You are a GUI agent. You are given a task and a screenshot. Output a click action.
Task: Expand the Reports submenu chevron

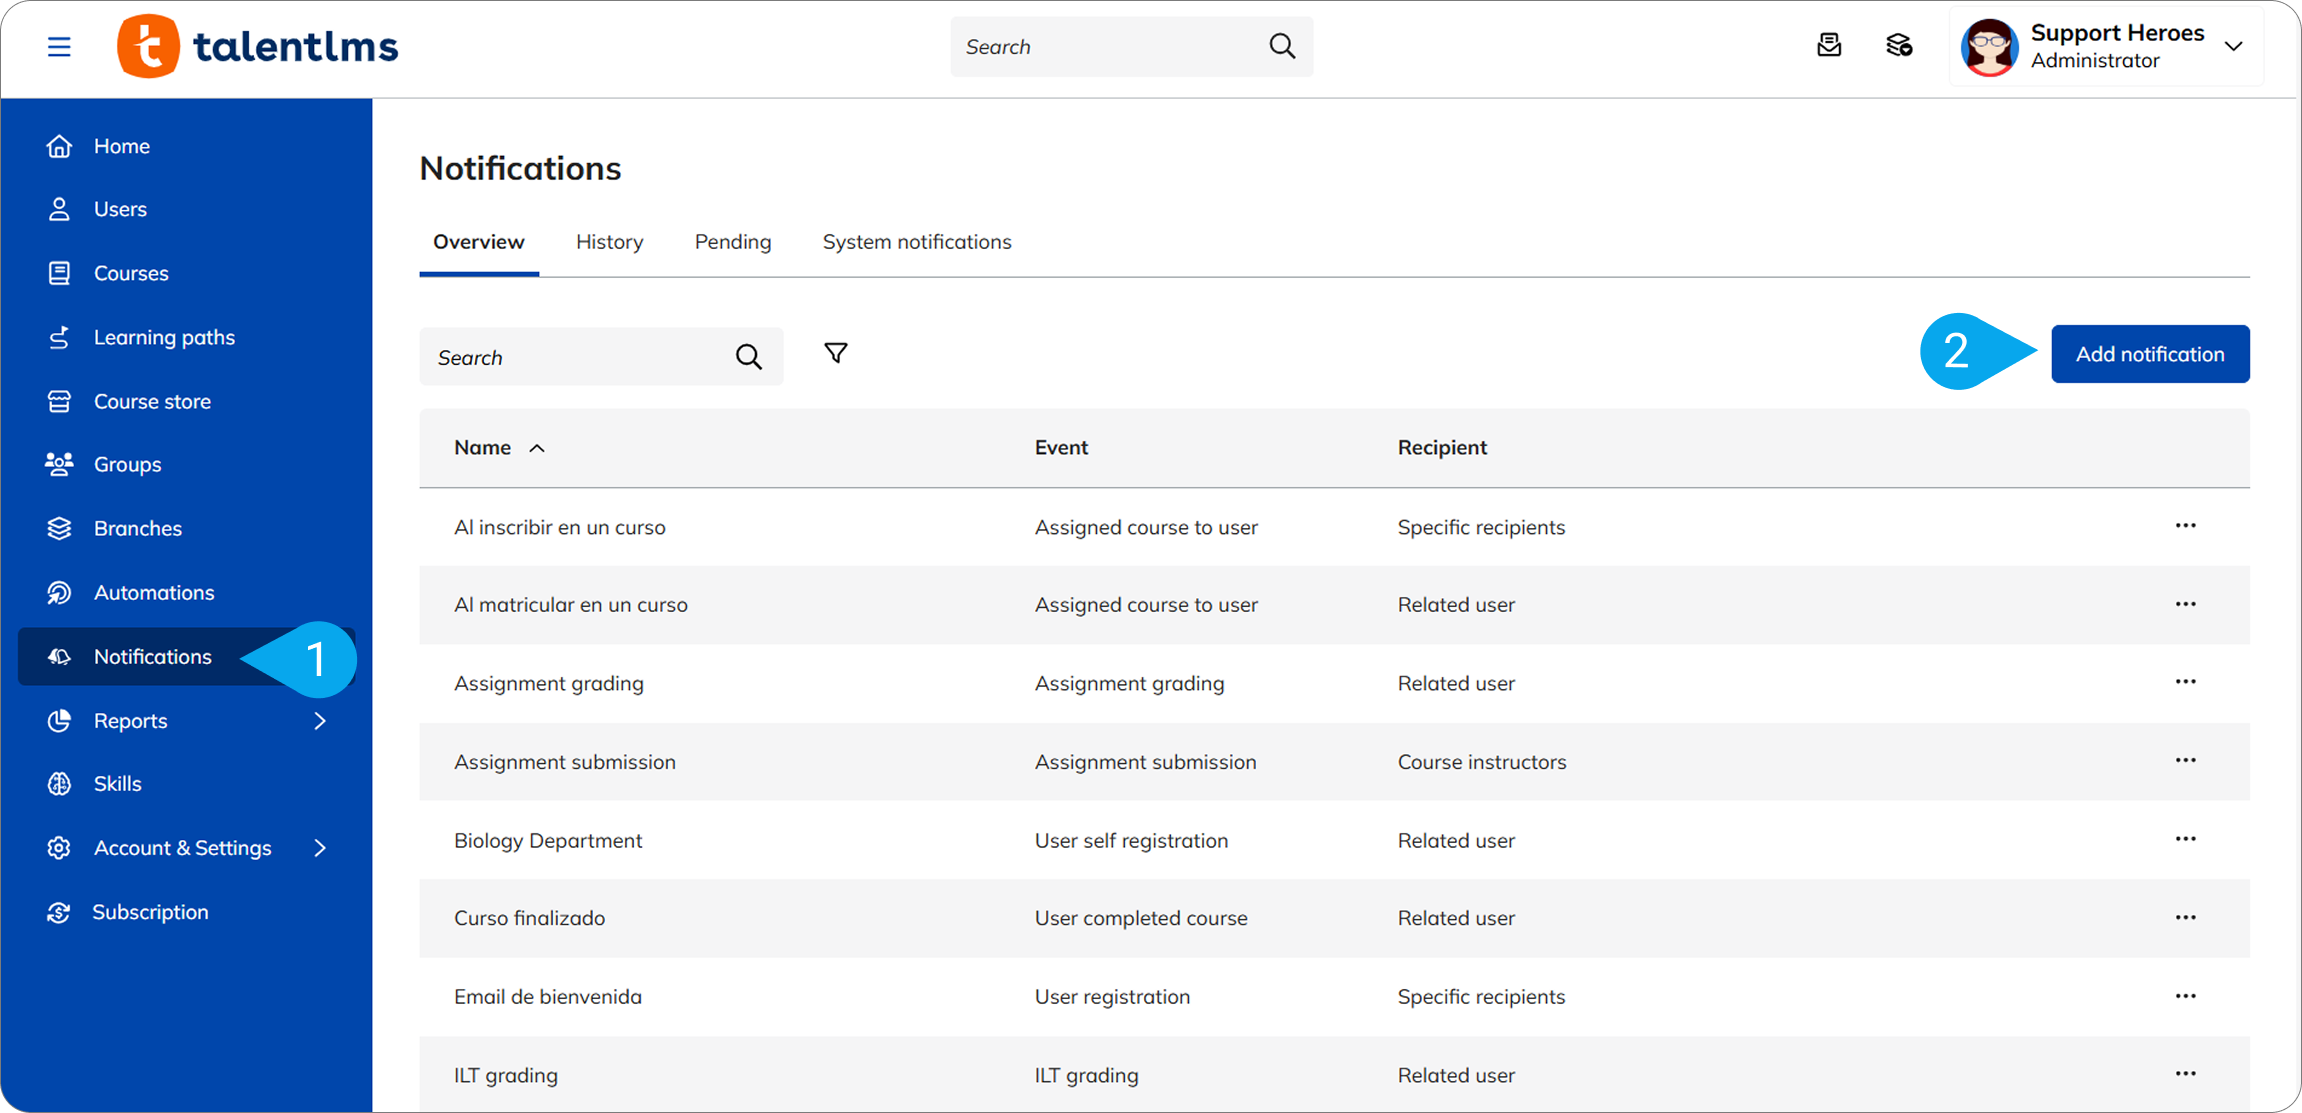[320, 720]
